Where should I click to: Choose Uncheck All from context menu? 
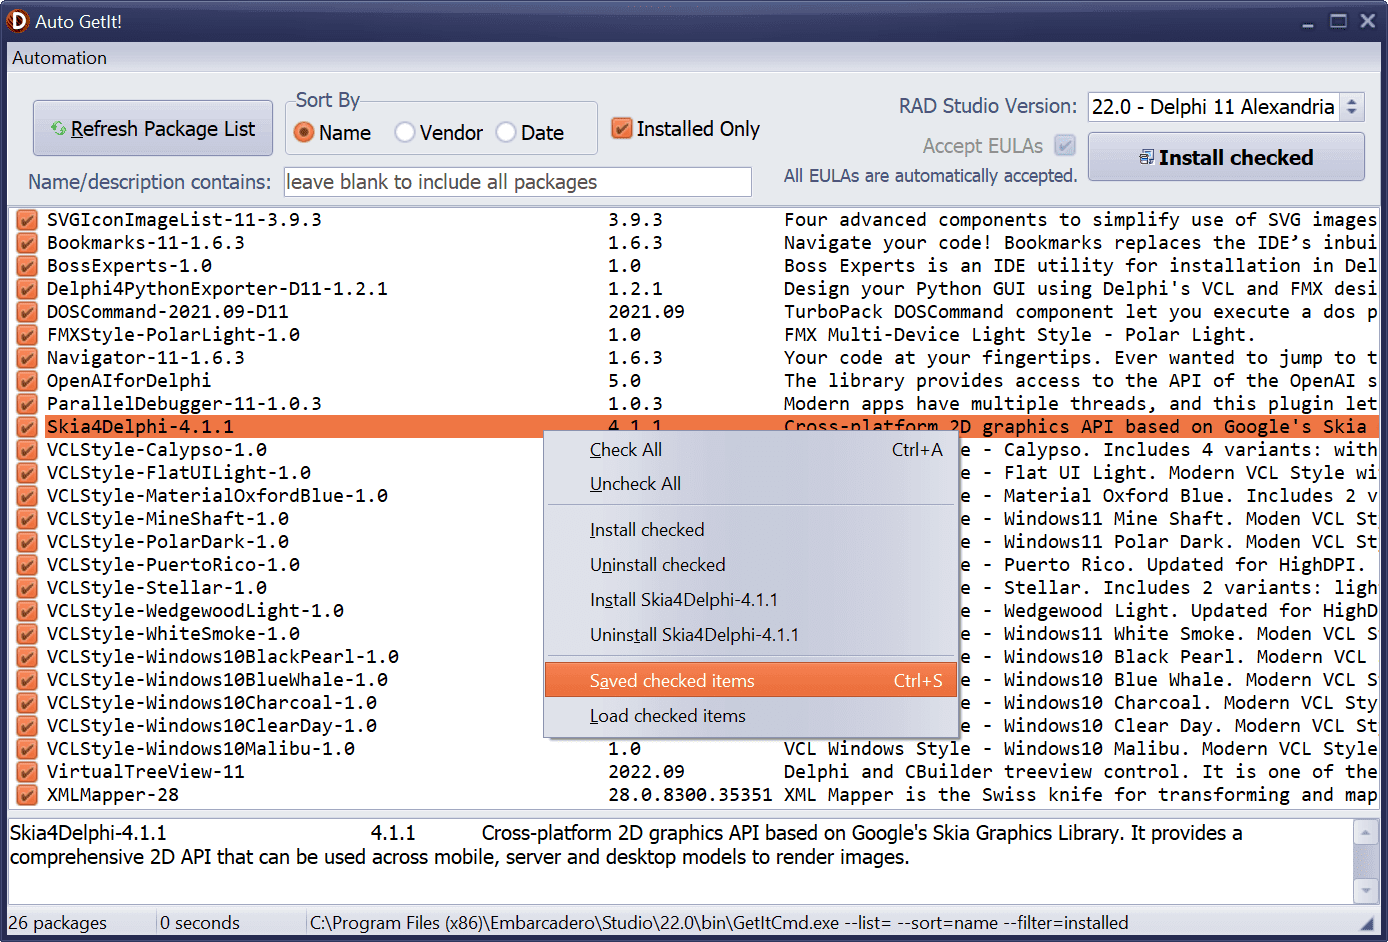click(751, 484)
